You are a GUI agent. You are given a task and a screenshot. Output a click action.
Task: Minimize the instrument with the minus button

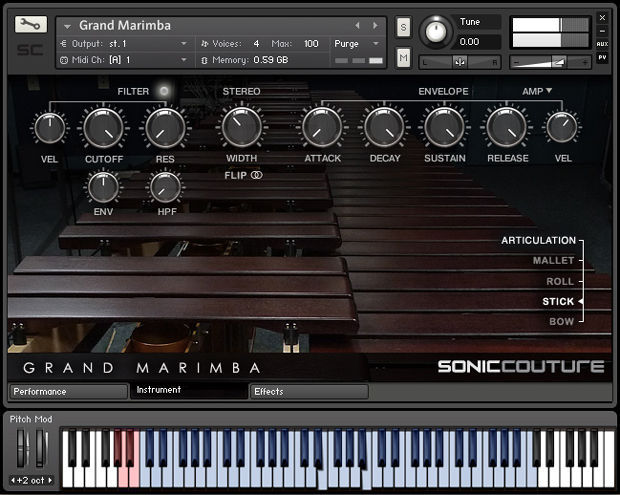tap(602, 31)
